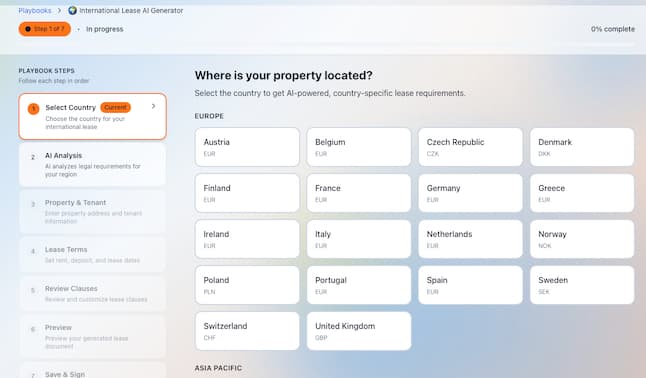Click the EUROPE section heading
This screenshot has width=646, height=378.
click(x=209, y=116)
